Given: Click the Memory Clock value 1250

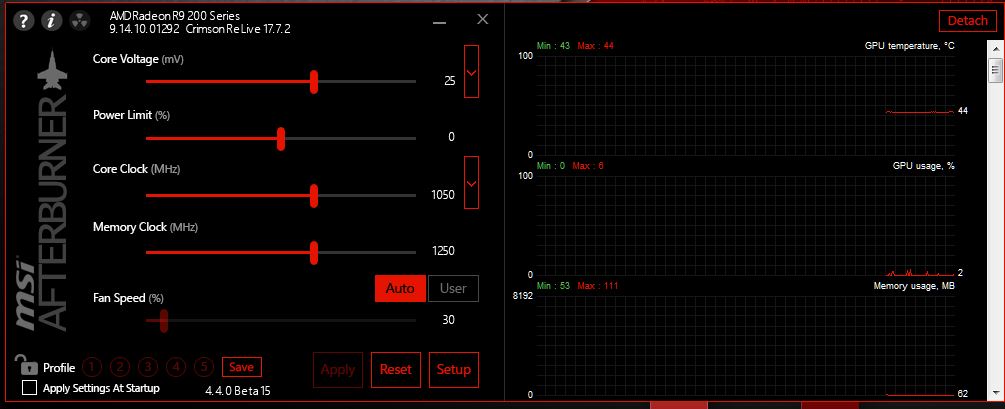Looking at the screenshot, I should click(x=443, y=251).
